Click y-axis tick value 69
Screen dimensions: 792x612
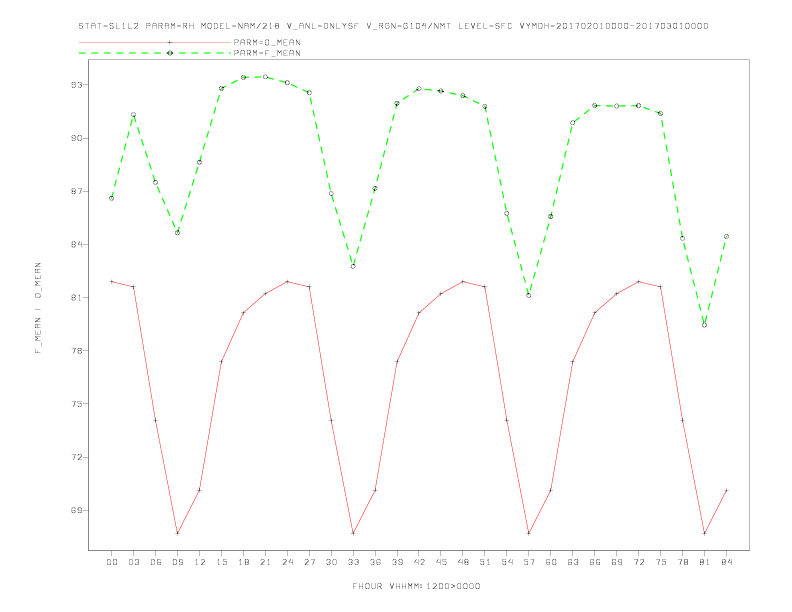tap(76, 510)
